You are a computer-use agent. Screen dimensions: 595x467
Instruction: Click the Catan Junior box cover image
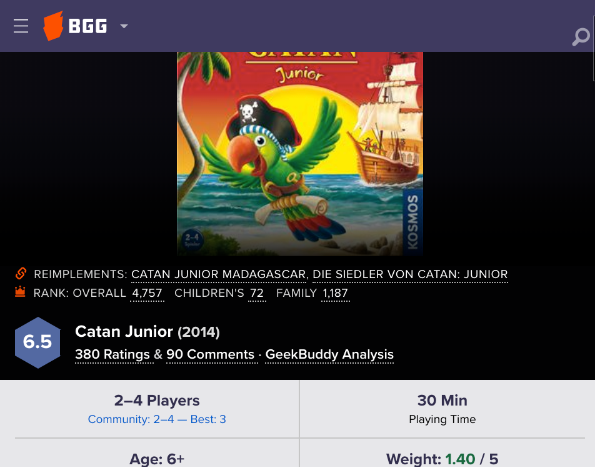pos(300,154)
